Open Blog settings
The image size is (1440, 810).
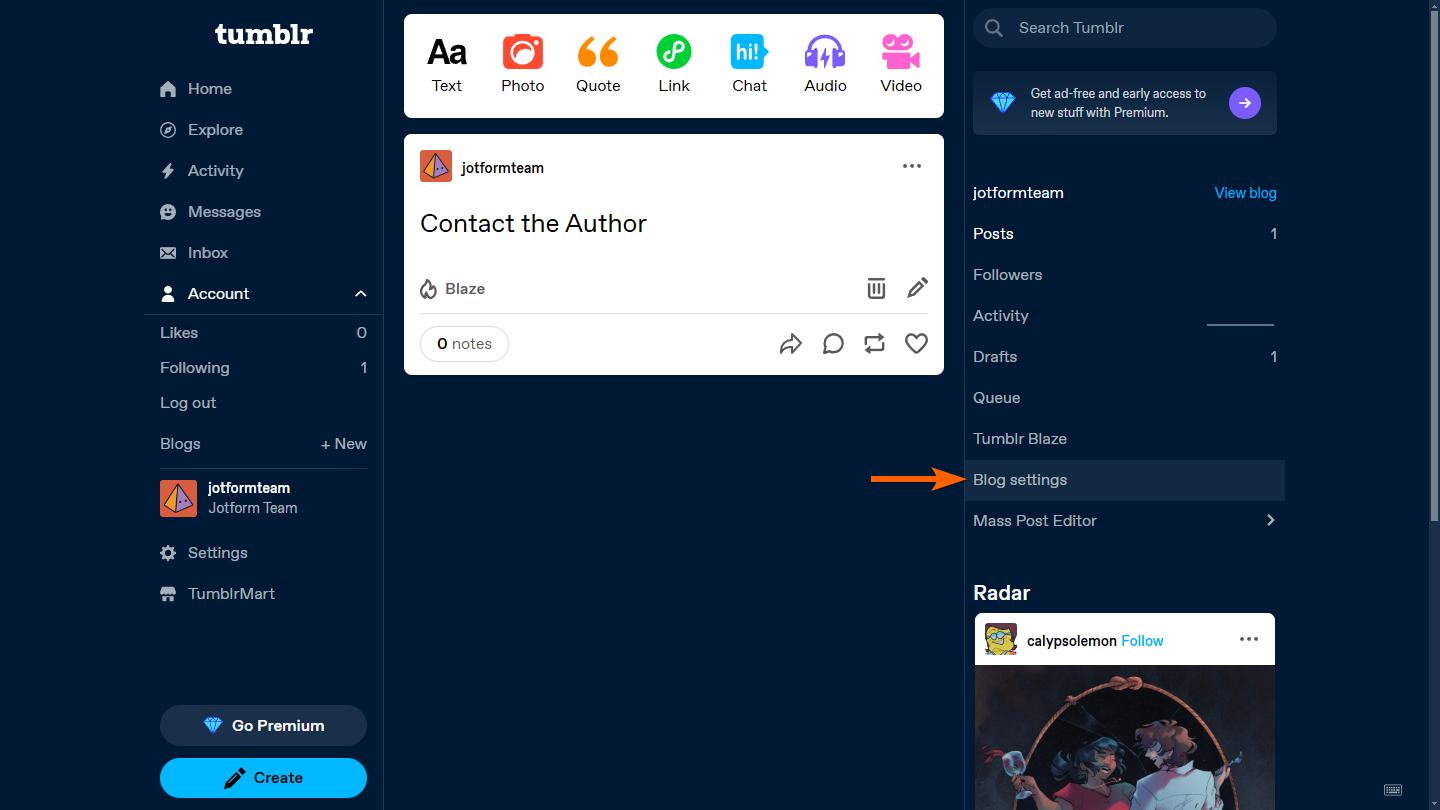[1125, 480]
